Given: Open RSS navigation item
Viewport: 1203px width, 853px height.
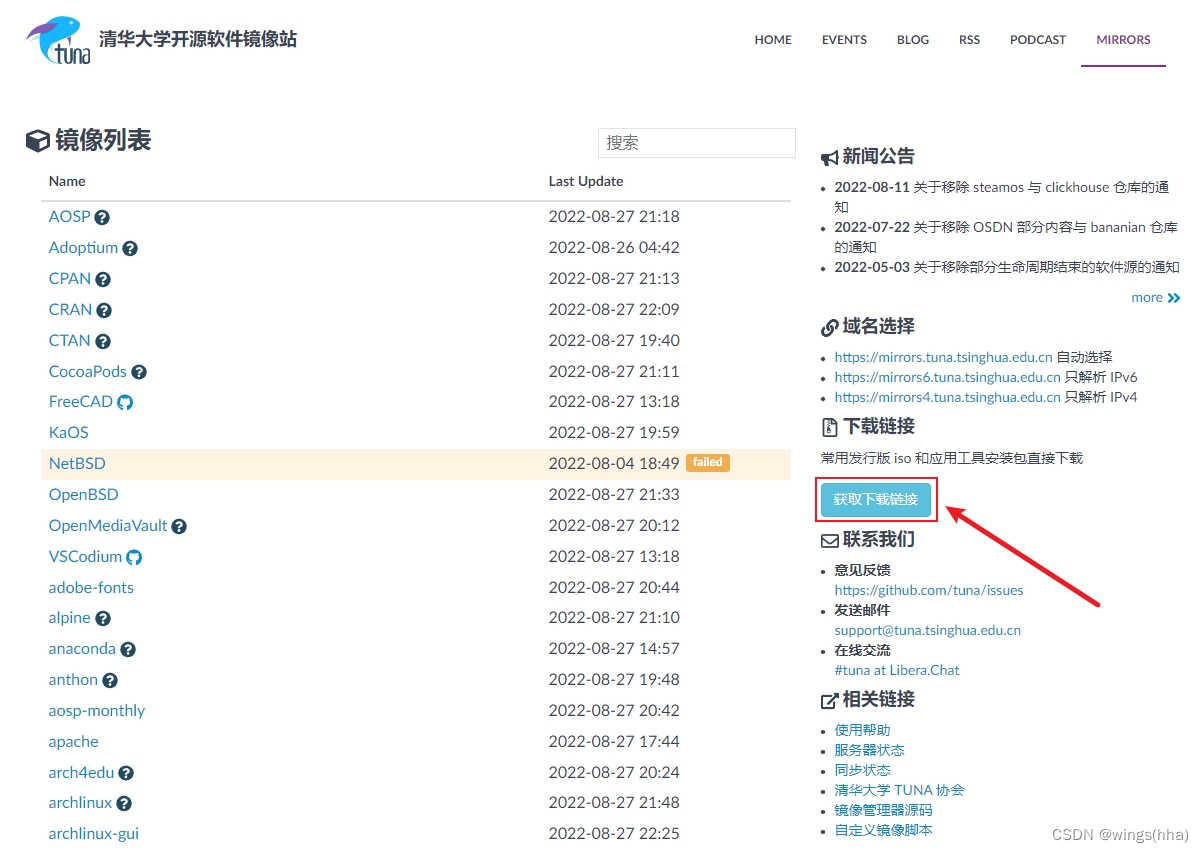Looking at the screenshot, I should coord(969,40).
